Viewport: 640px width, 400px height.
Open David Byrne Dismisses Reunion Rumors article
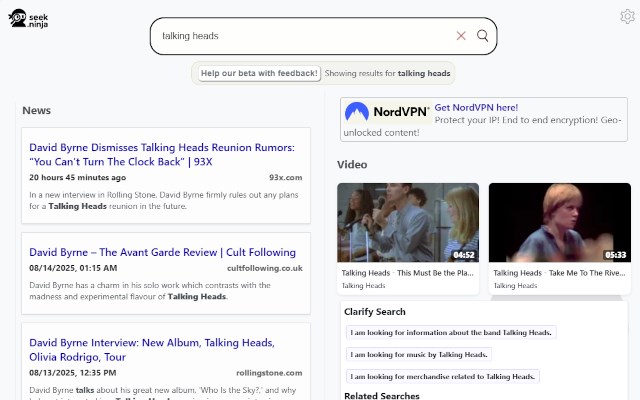162,155
